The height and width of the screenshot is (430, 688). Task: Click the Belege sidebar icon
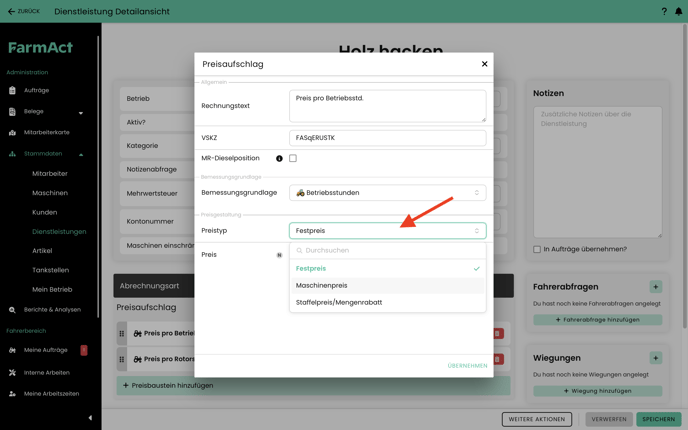[12, 111]
